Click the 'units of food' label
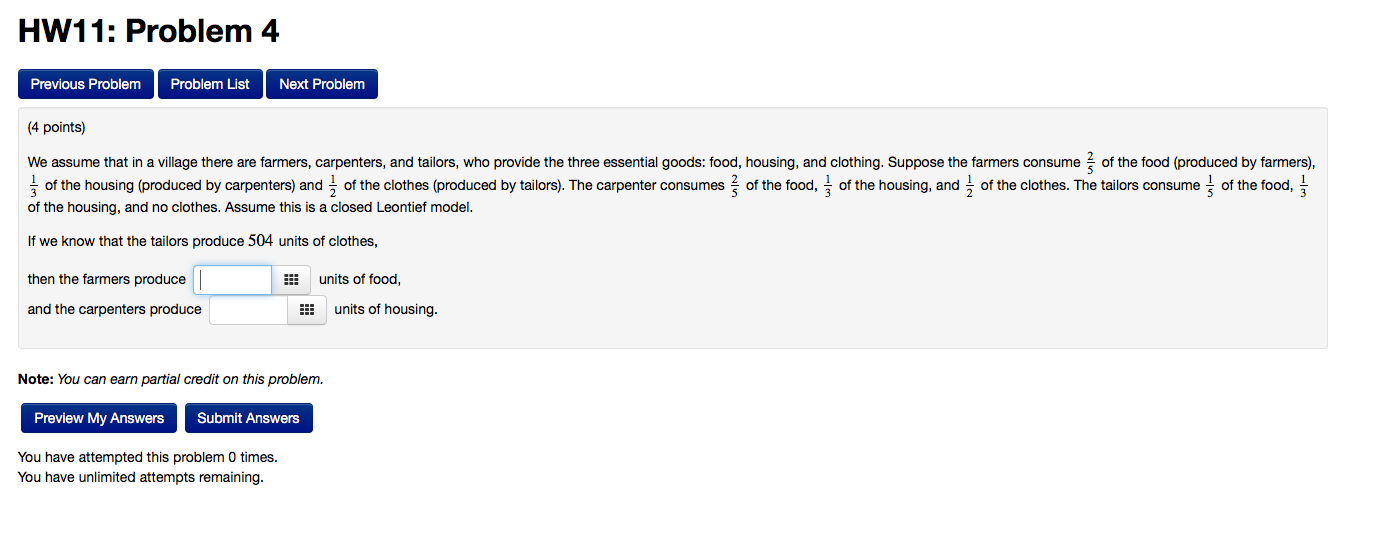 [359, 279]
